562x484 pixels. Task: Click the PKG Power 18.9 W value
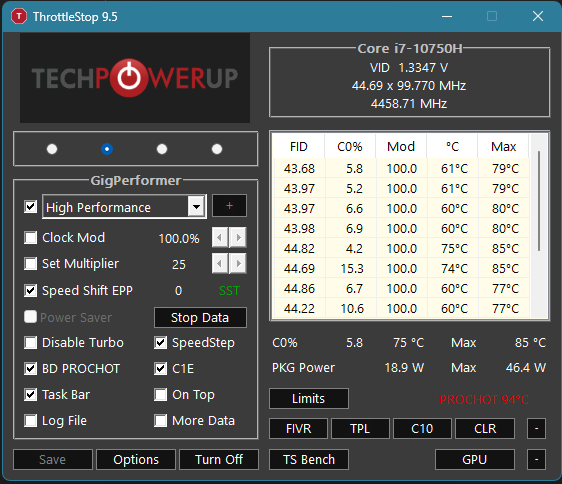[x=404, y=368]
